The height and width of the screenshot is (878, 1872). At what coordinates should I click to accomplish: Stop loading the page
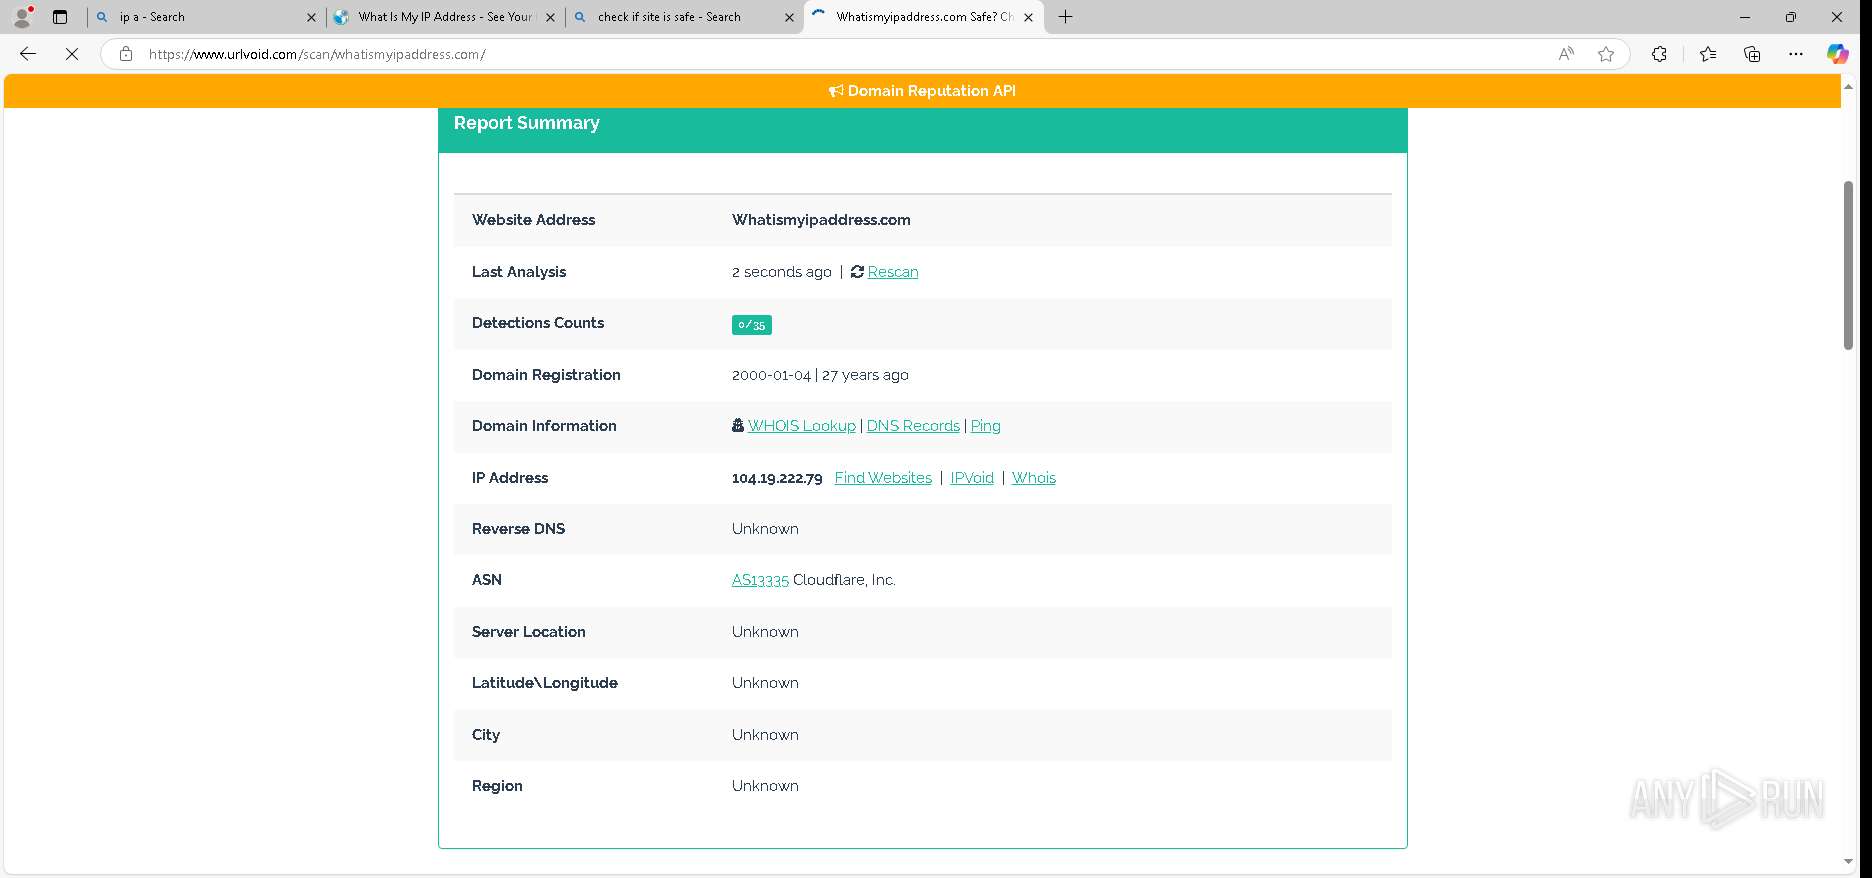coord(72,54)
